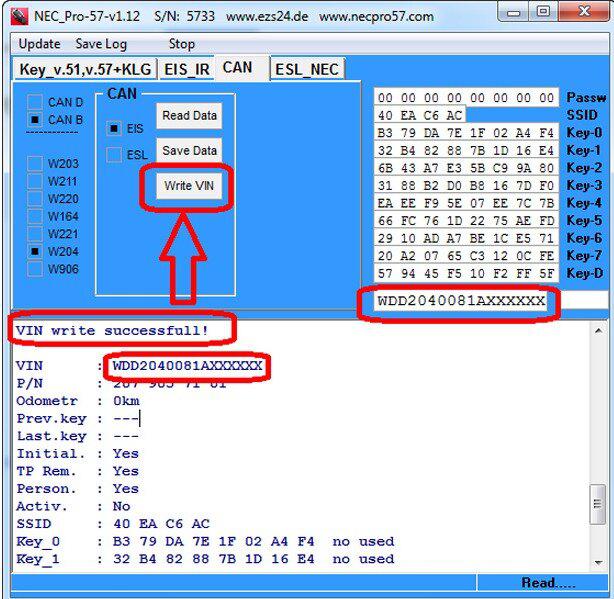
Task: Check the W211 model checkbox
Action: (35, 181)
